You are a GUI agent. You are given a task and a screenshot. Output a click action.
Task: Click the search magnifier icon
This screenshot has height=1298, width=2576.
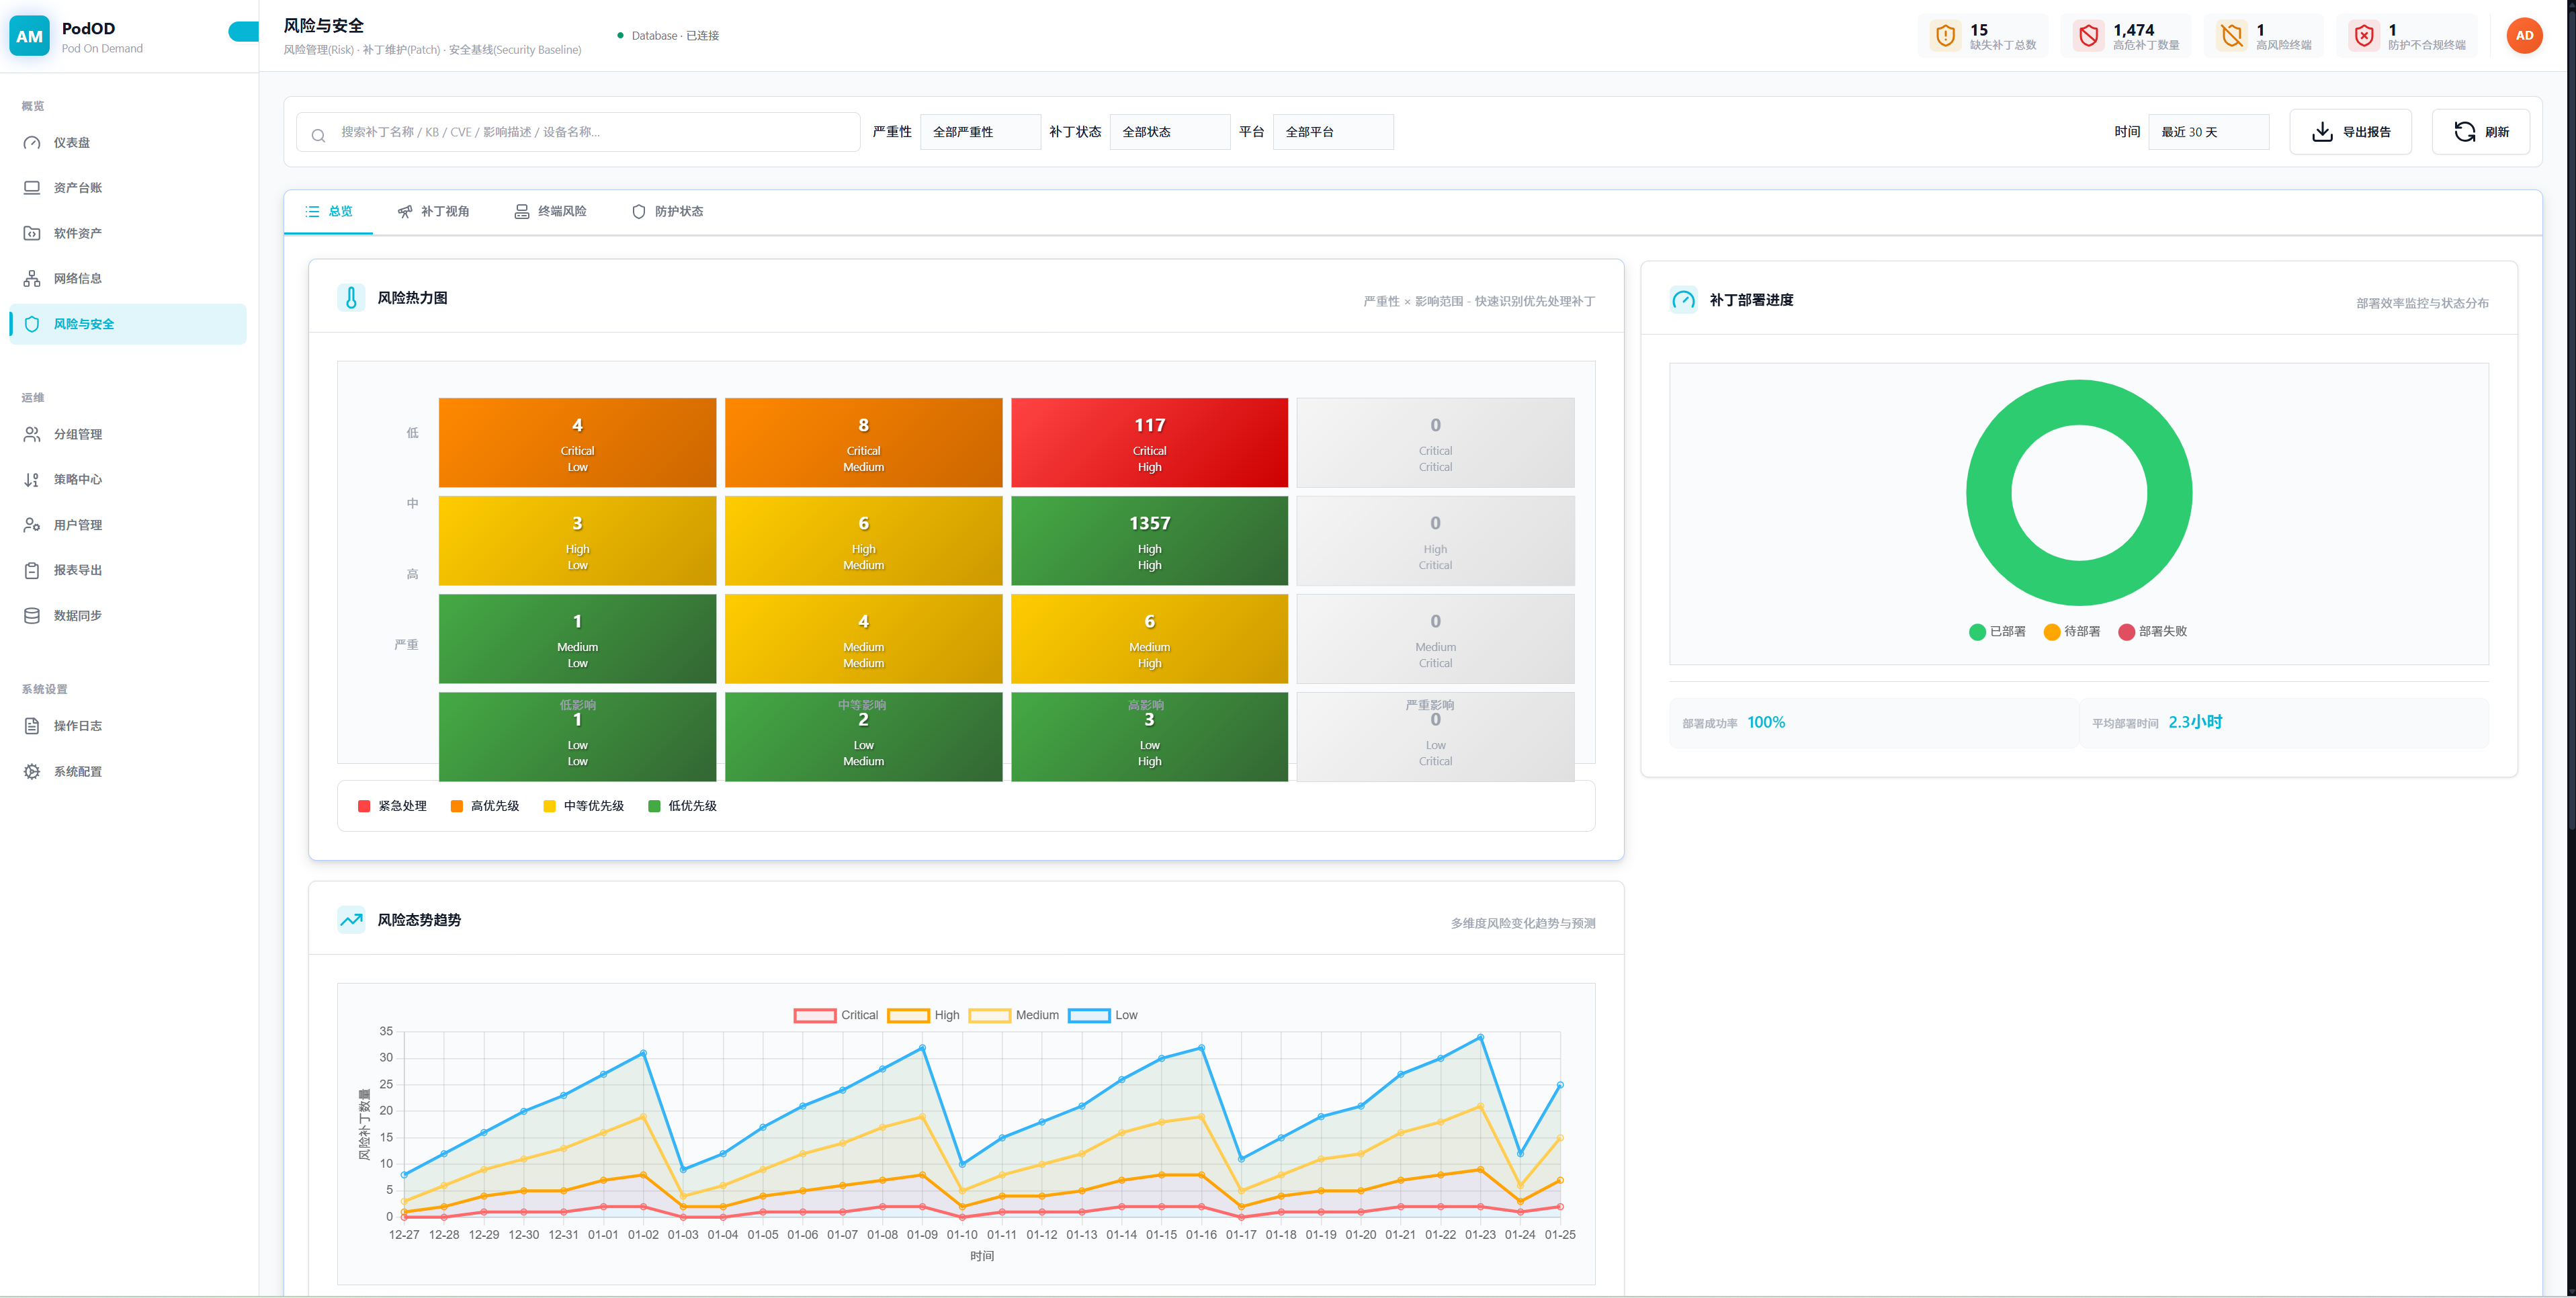tap(318, 134)
